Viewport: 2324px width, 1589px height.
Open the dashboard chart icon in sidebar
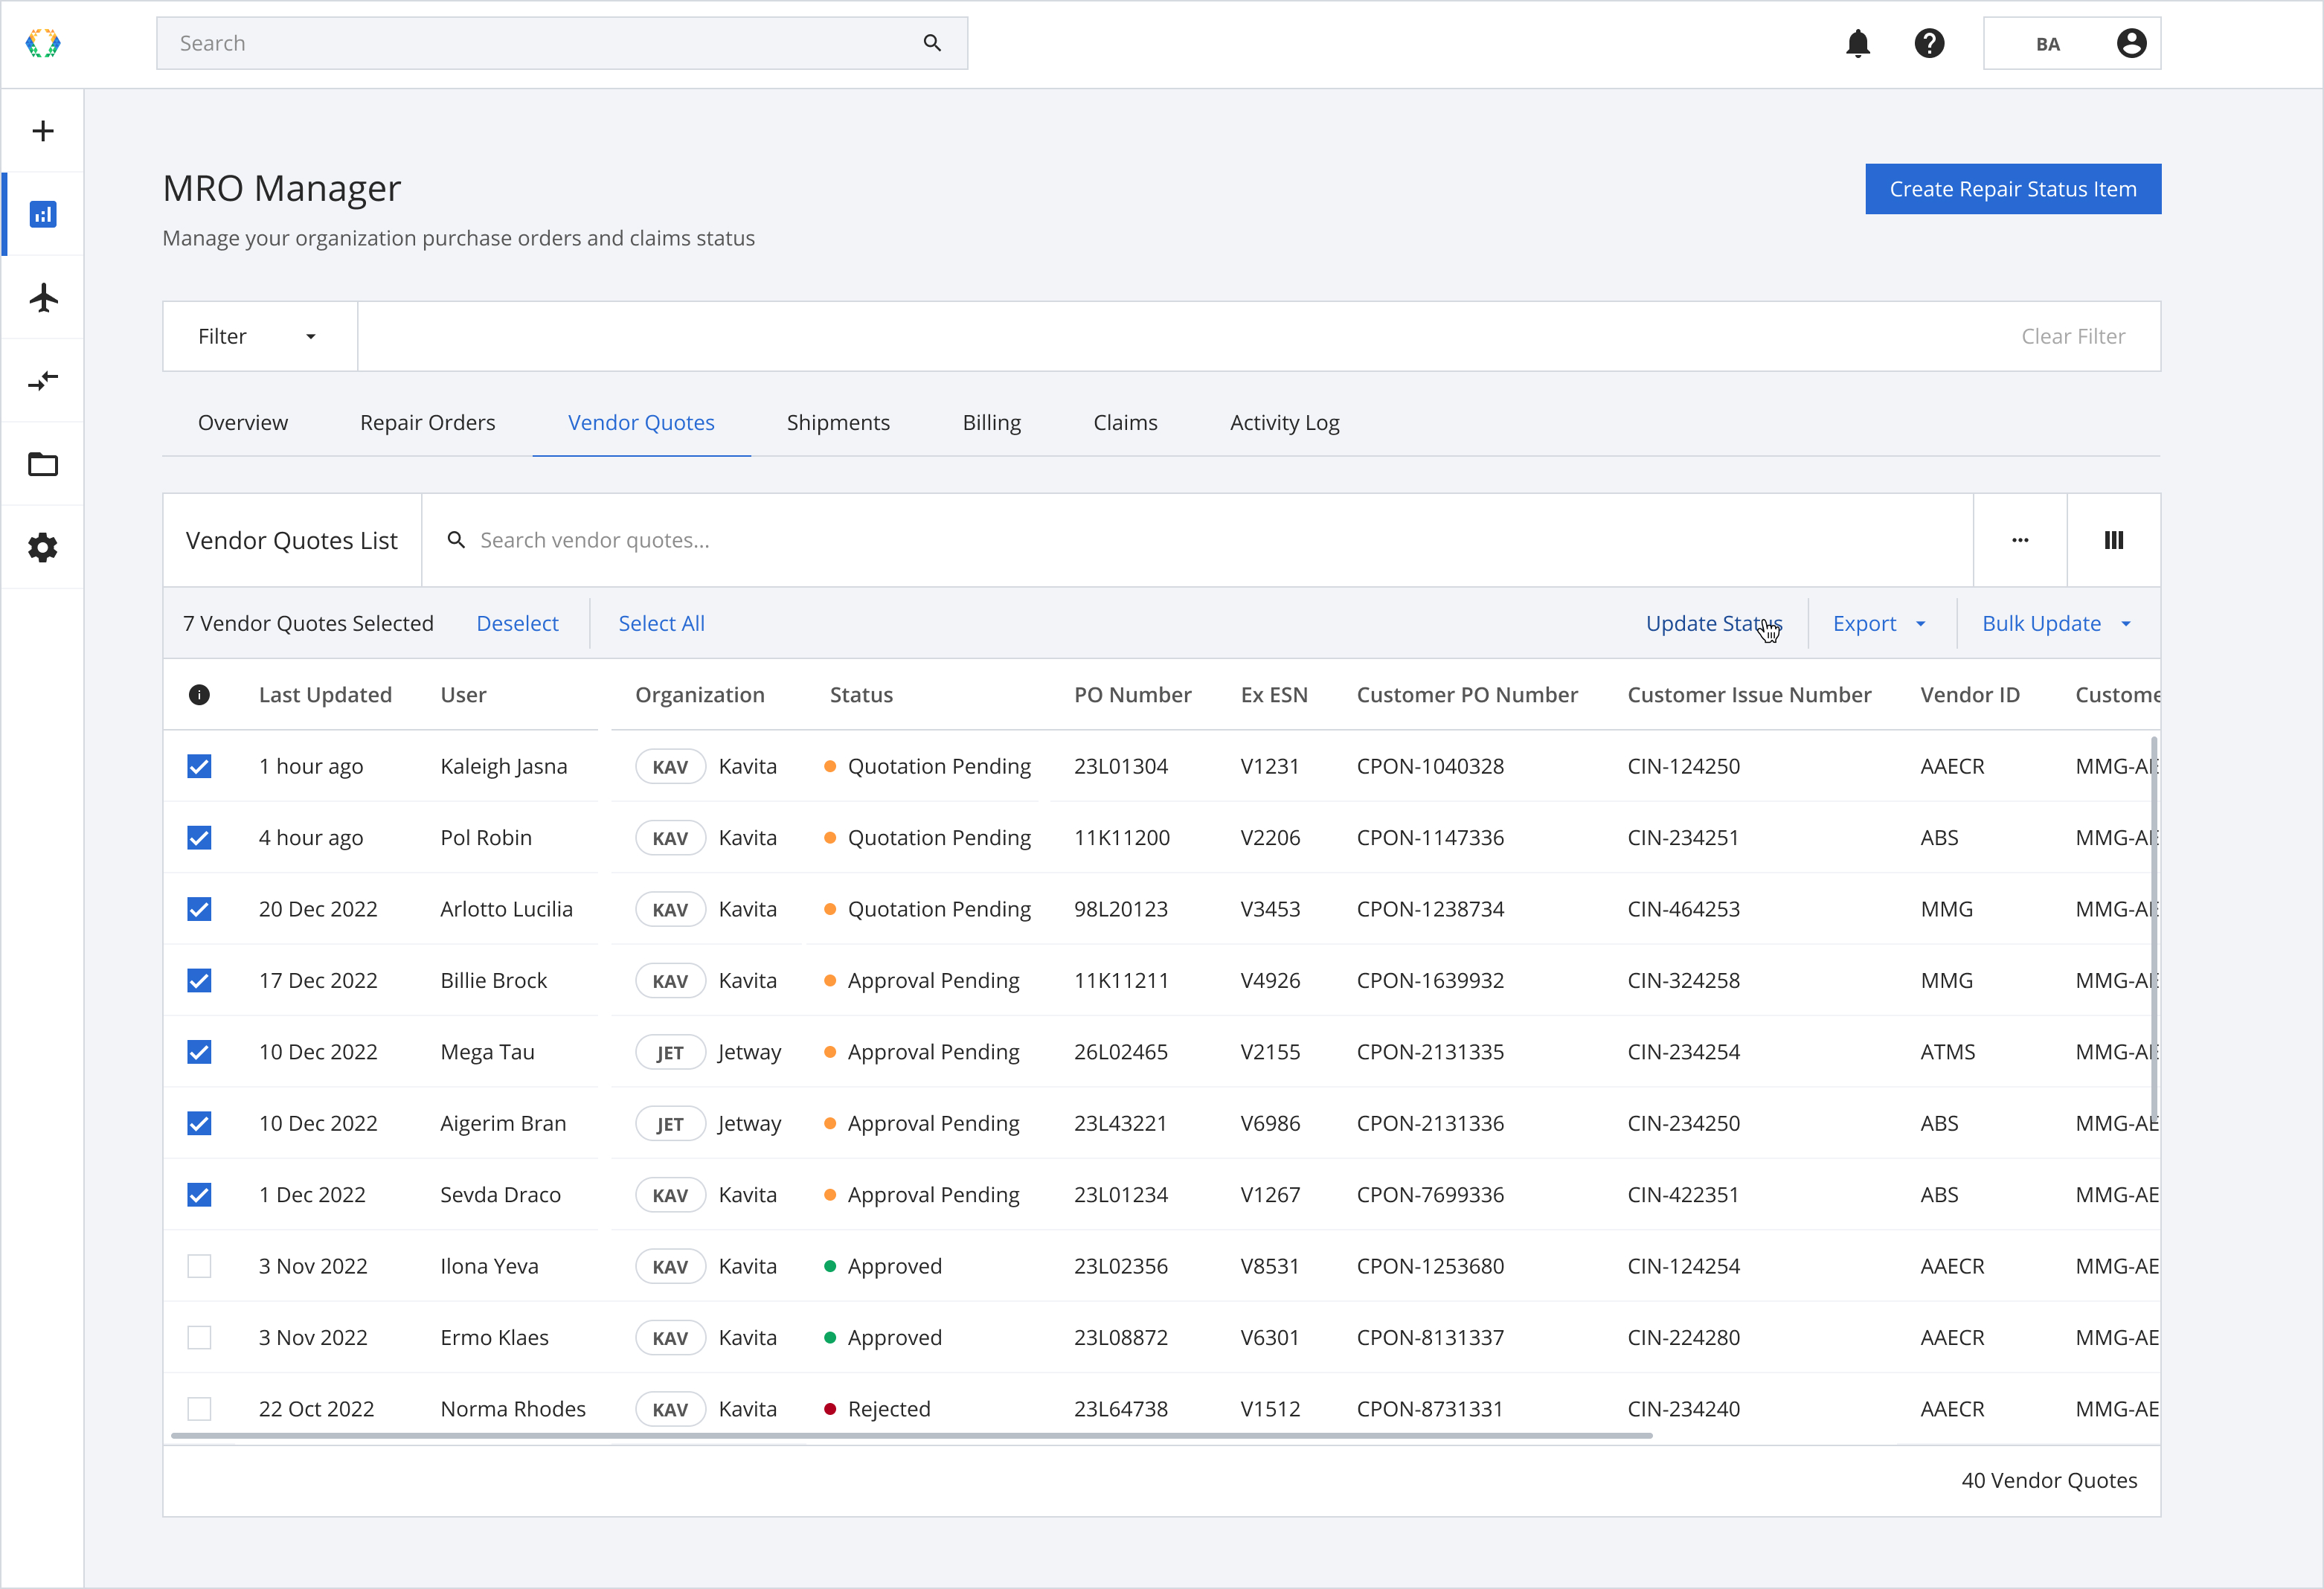point(43,214)
